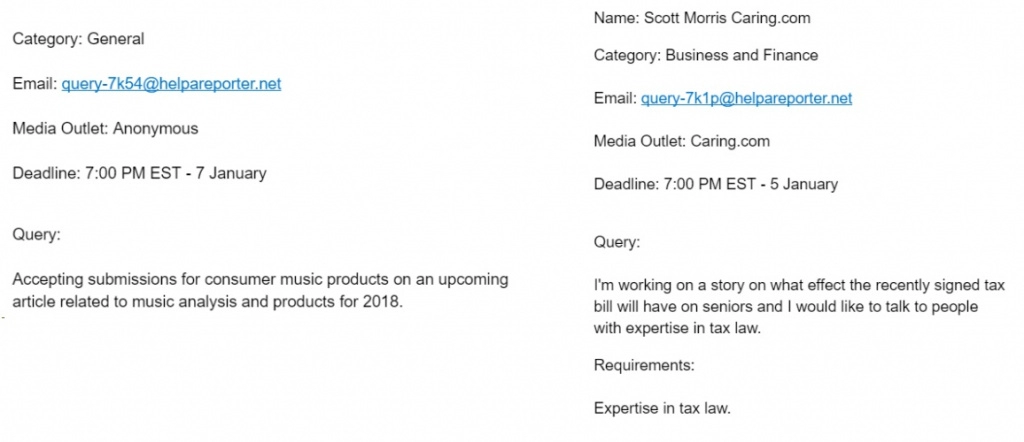This screenshot has height=442, width=1024.
Task: Click the final "Expertise in tax law." line
Action: coord(662,409)
